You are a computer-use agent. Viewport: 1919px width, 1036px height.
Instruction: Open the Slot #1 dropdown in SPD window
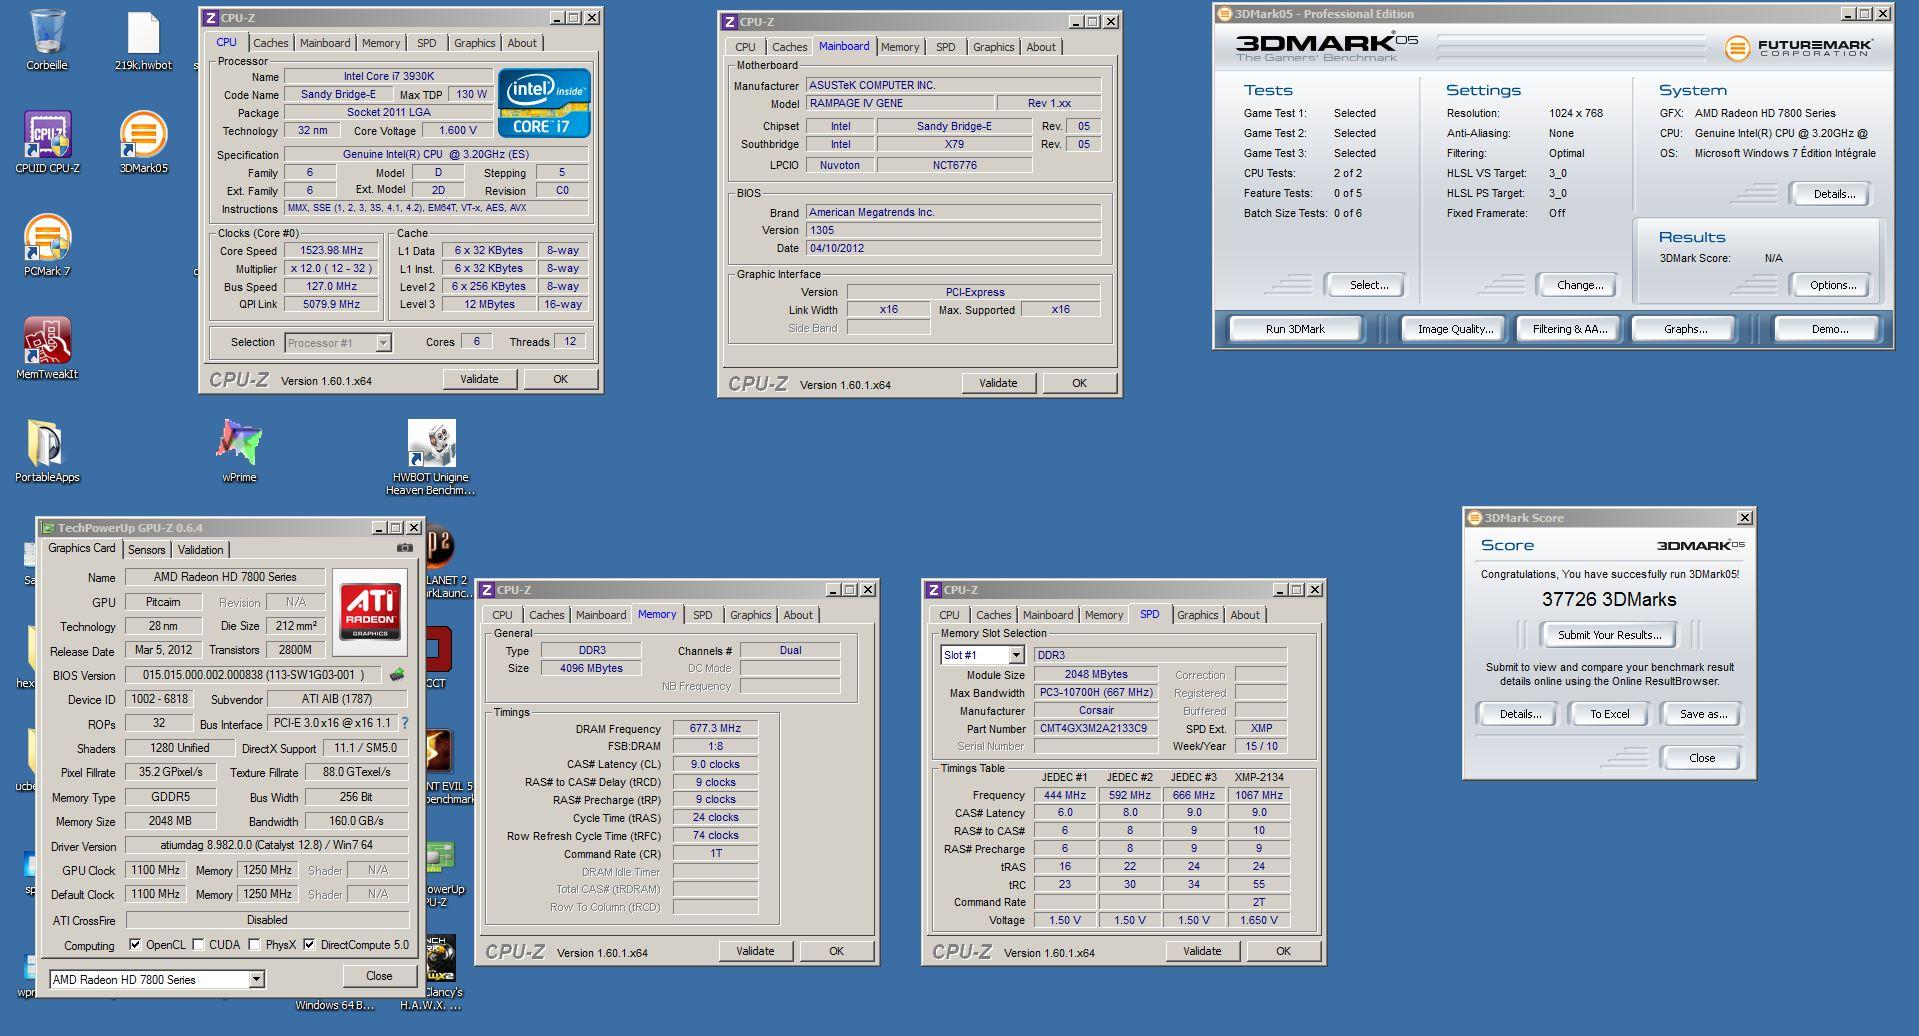pos(1016,655)
